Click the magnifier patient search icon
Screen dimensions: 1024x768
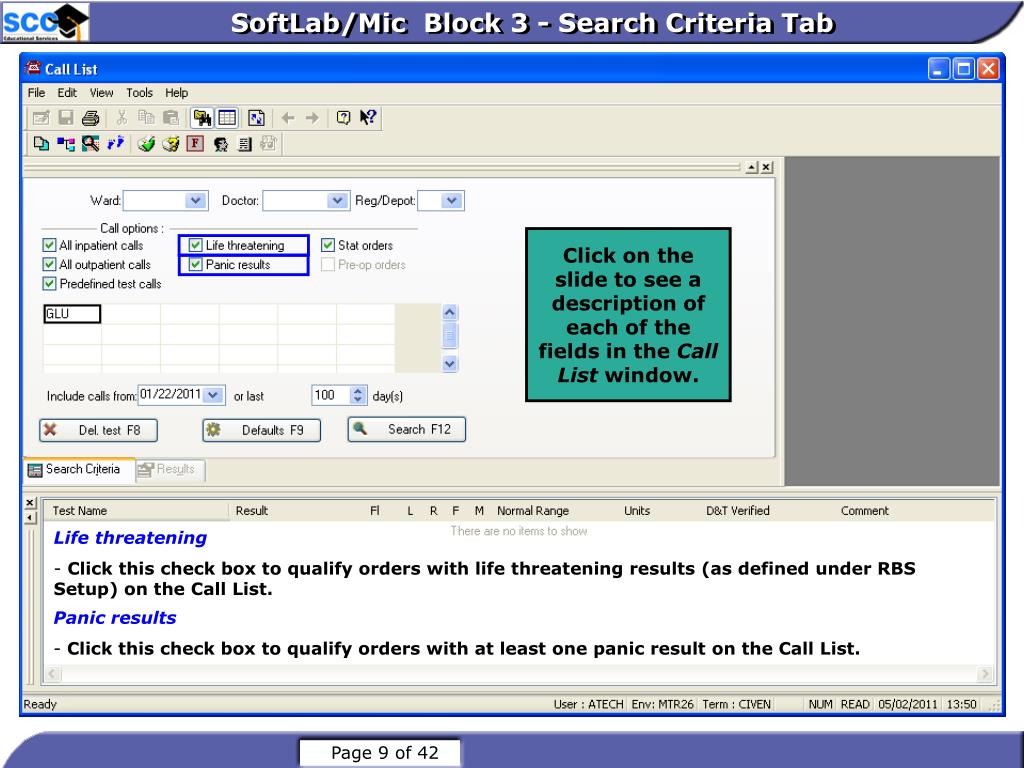(90, 144)
